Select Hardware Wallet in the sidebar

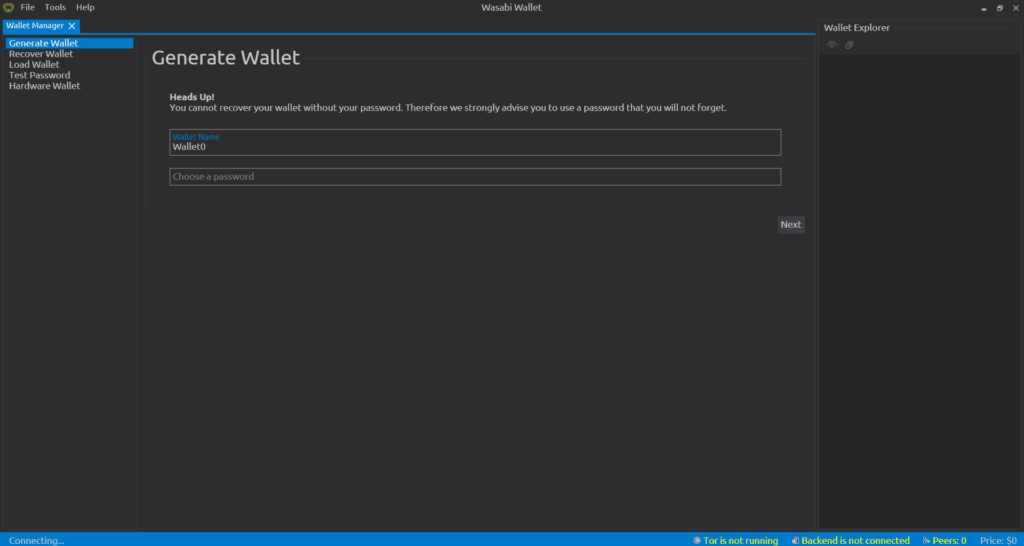click(69, 86)
